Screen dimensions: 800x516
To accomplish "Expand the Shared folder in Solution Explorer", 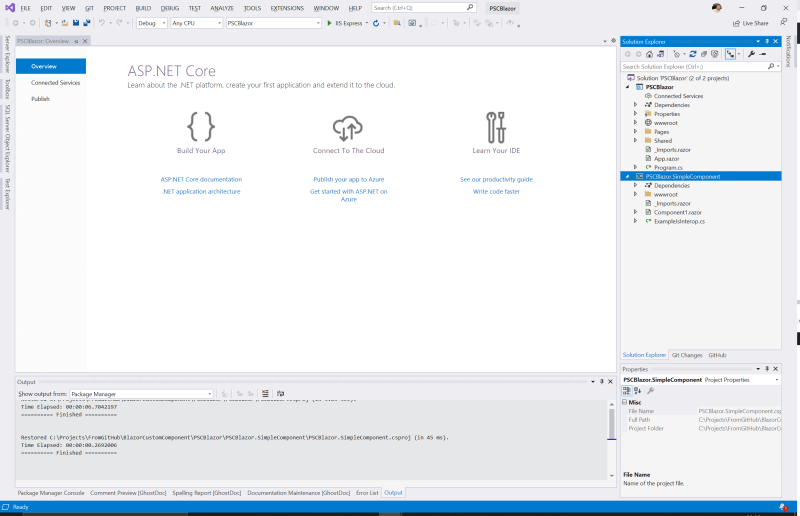I will coord(635,140).
